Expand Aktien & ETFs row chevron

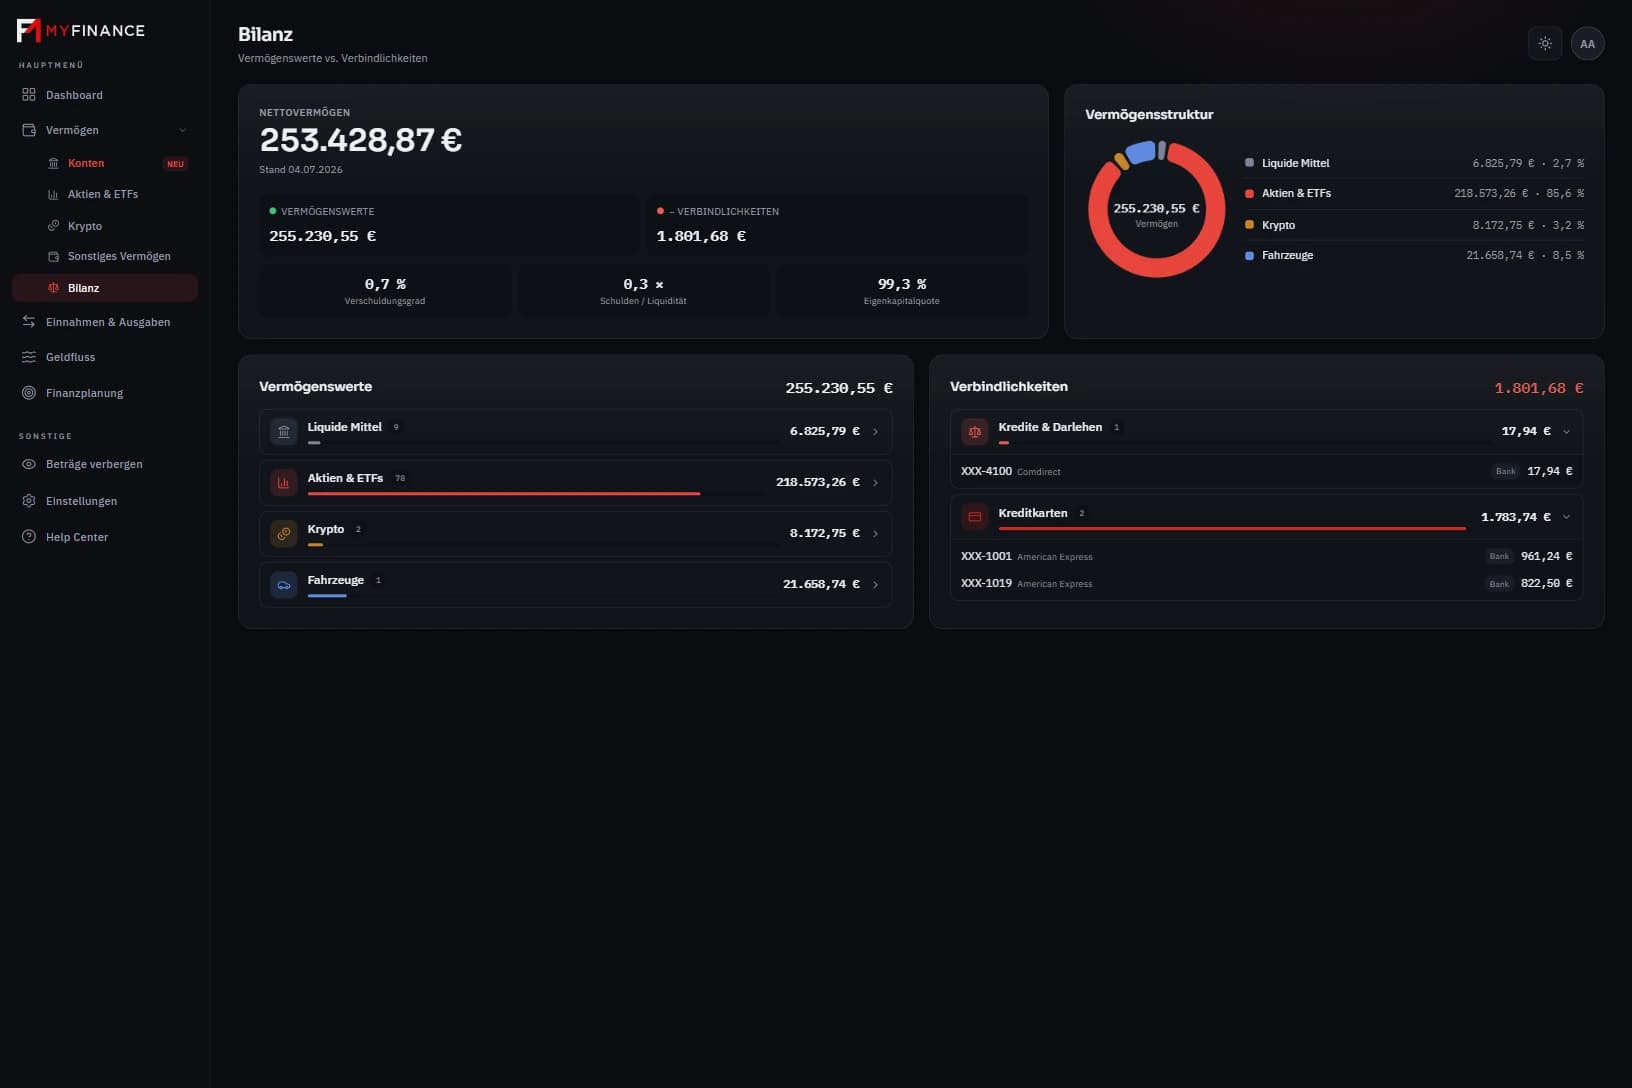click(x=876, y=483)
